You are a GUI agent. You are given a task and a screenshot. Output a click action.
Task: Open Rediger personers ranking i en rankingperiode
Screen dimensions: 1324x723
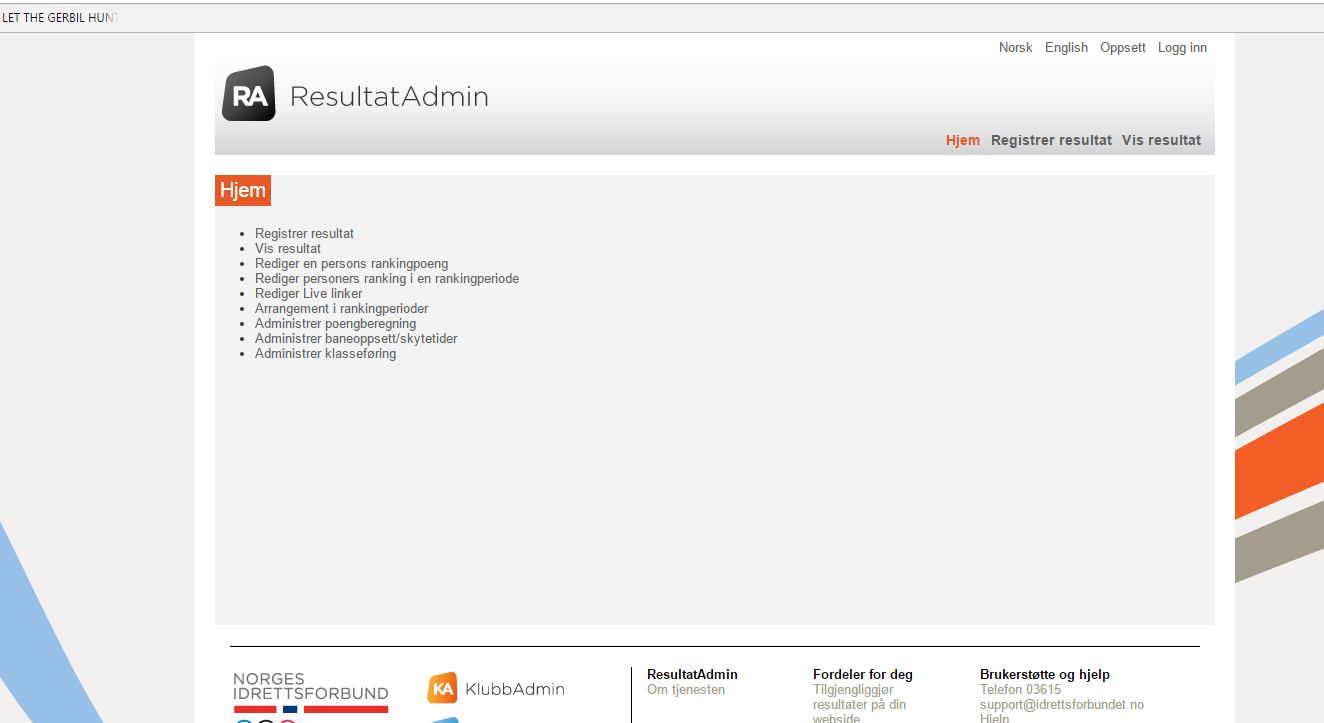(x=387, y=278)
